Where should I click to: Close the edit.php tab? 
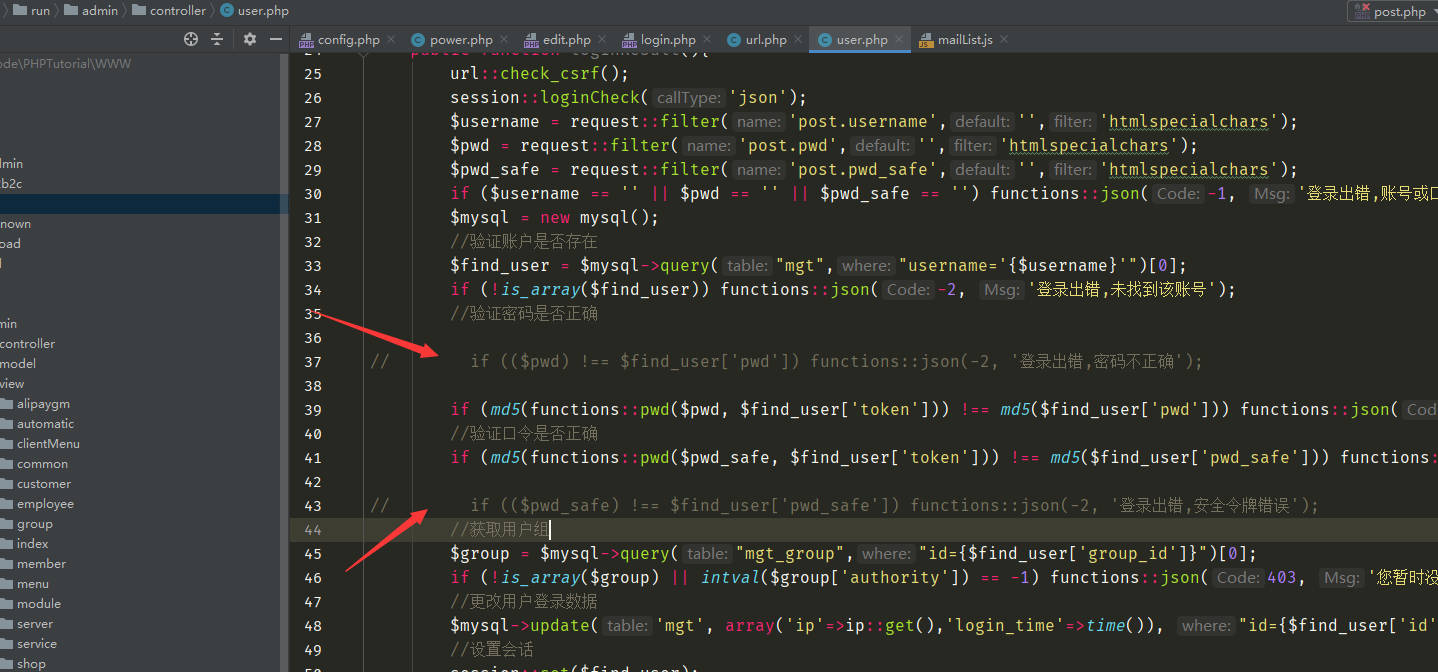click(602, 40)
